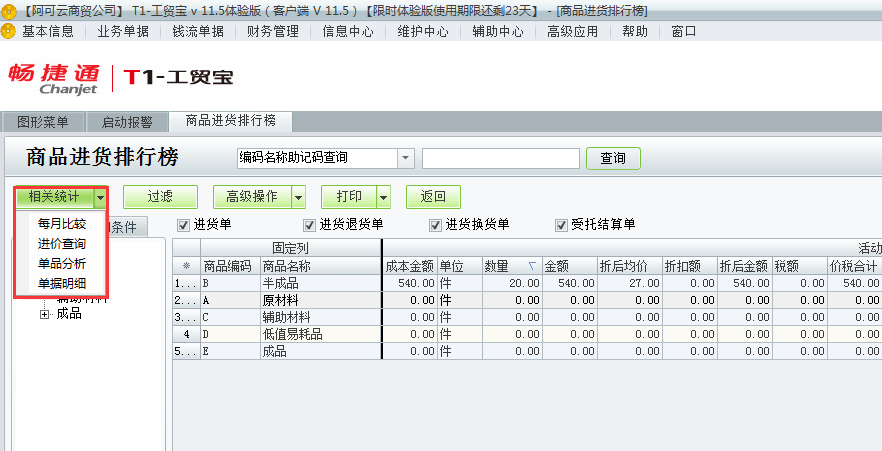Click the 高级操作 button
882x451 pixels.
coord(252,197)
